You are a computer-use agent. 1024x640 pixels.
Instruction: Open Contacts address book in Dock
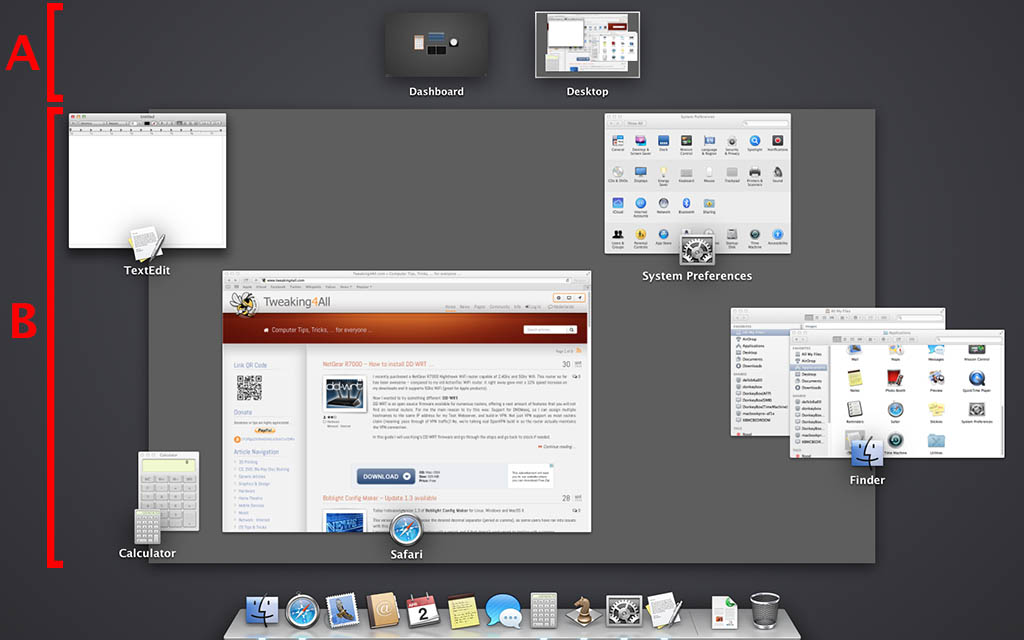click(383, 611)
